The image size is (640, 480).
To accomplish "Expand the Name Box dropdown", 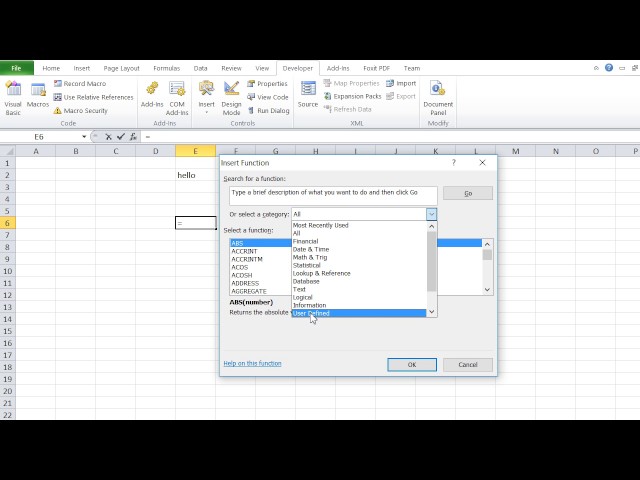I will pos(84,137).
